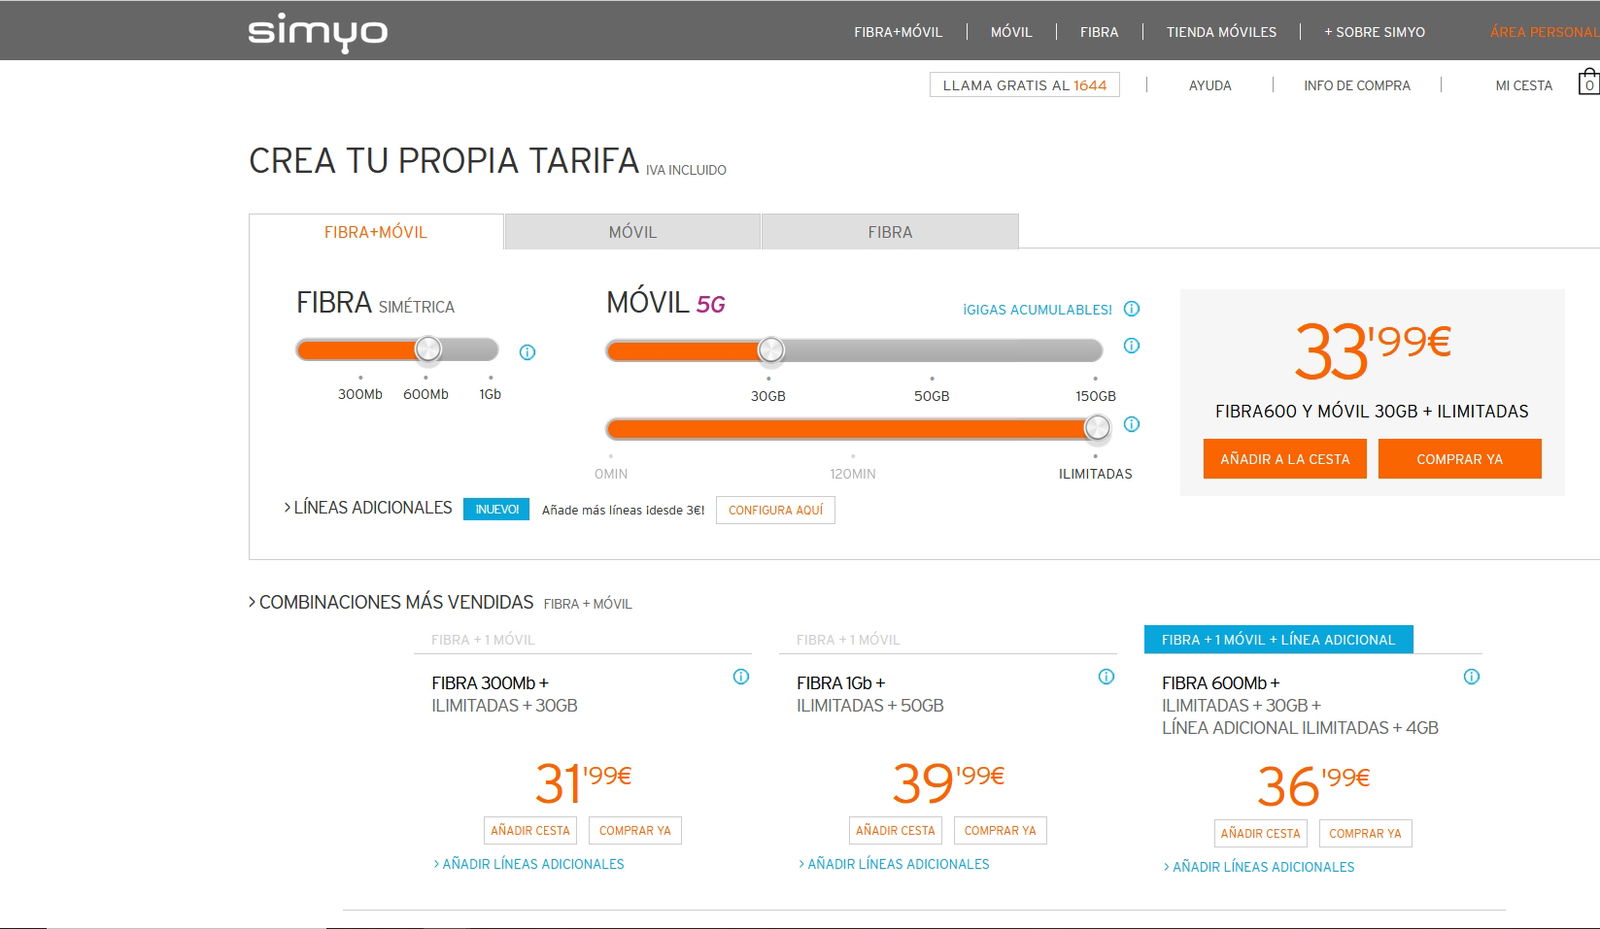This screenshot has height=929, width=1600.
Task: Open INFO DE COMPRA link
Action: point(1357,86)
